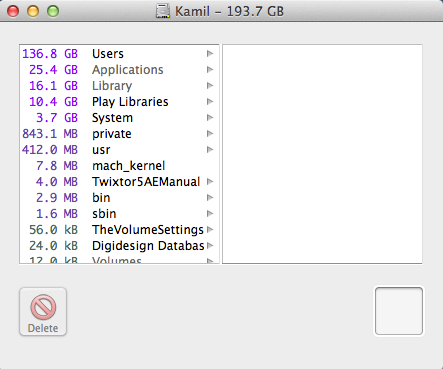Click the disk icon in title bar
Screen dimensions: 443x369
tap(163, 11)
